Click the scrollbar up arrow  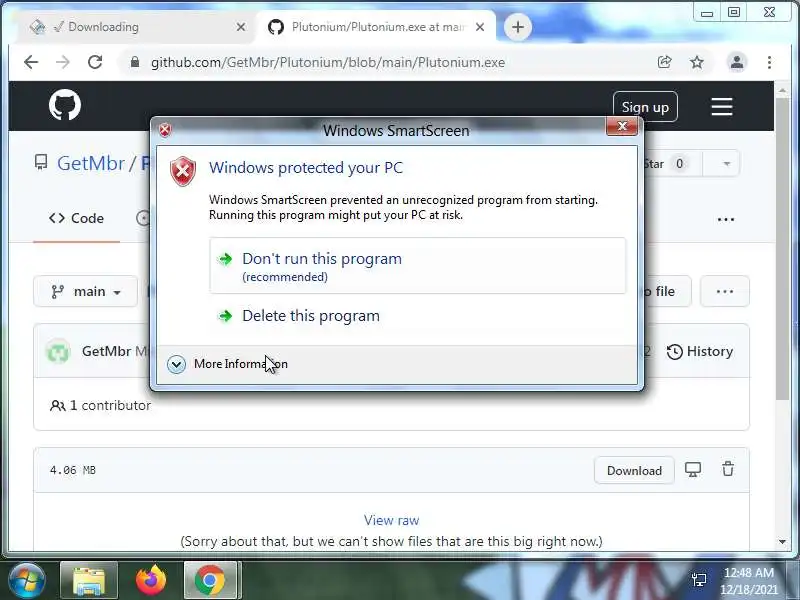click(782, 90)
